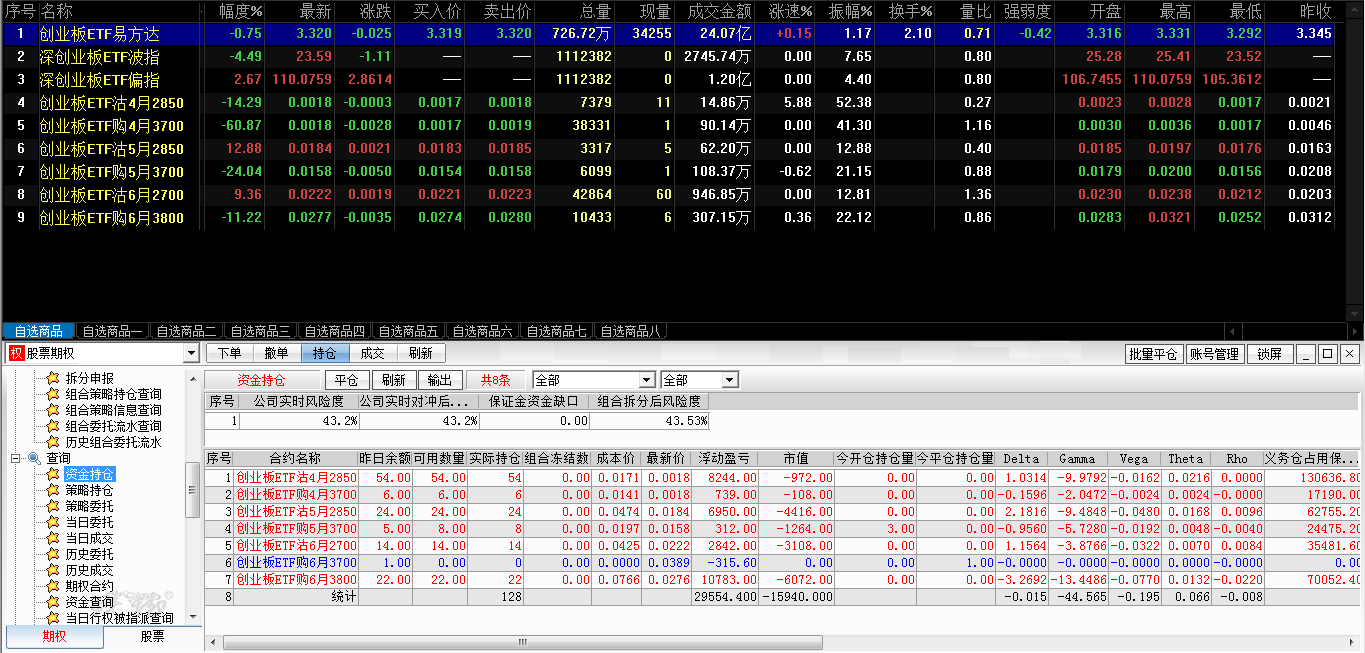Click the star icon beside 拆分申报

(54, 378)
